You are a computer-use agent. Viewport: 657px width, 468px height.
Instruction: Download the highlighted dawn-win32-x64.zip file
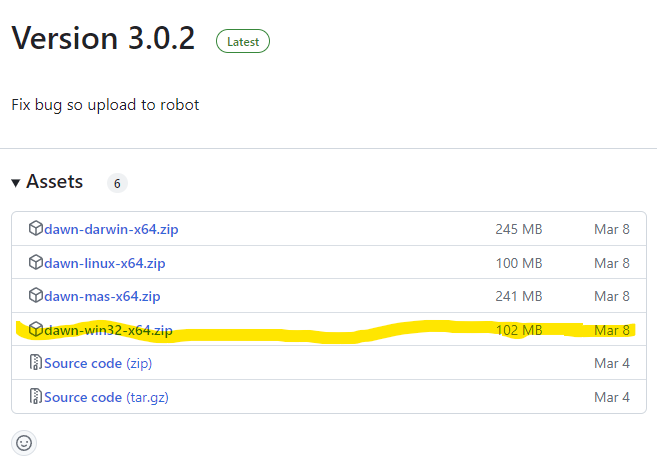coord(108,330)
